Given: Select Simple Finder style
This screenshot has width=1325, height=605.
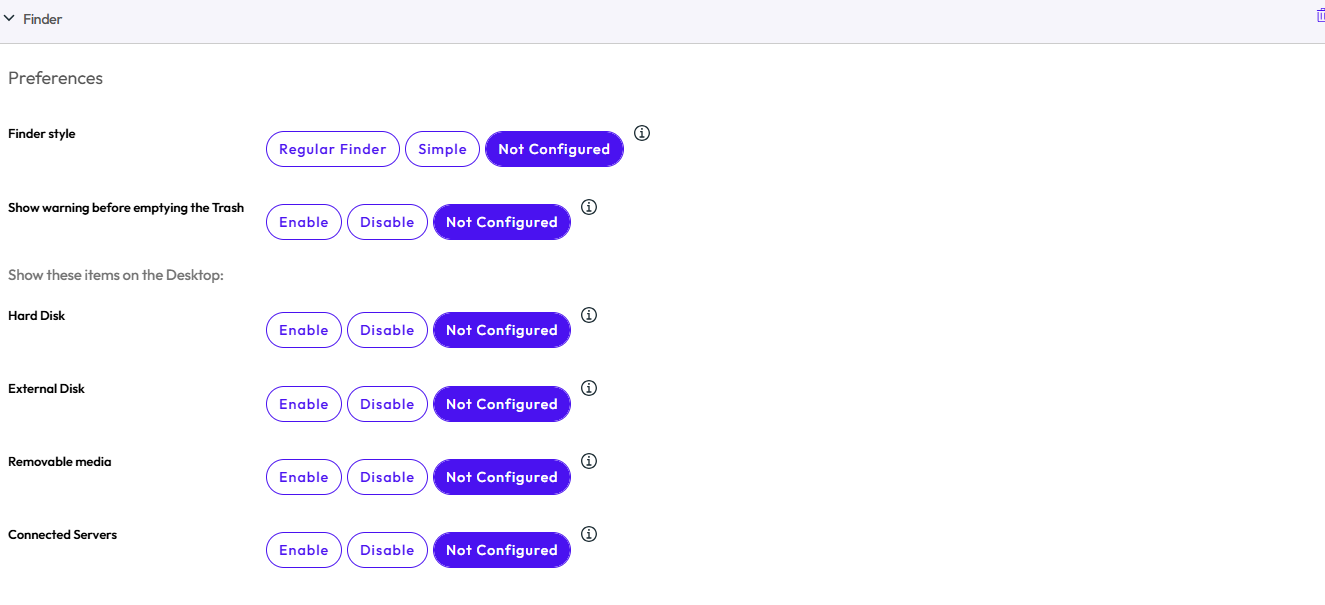Looking at the screenshot, I should (x=442, y=149).
